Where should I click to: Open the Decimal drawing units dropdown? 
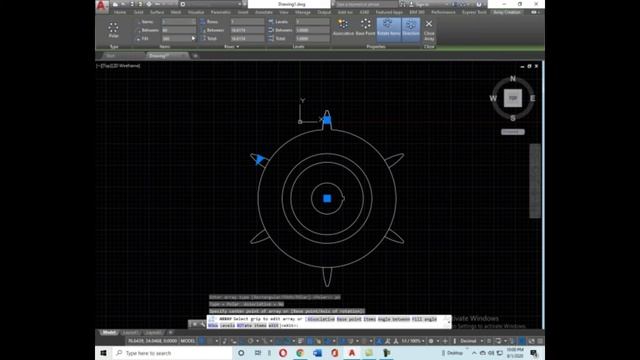coord(470,341)
